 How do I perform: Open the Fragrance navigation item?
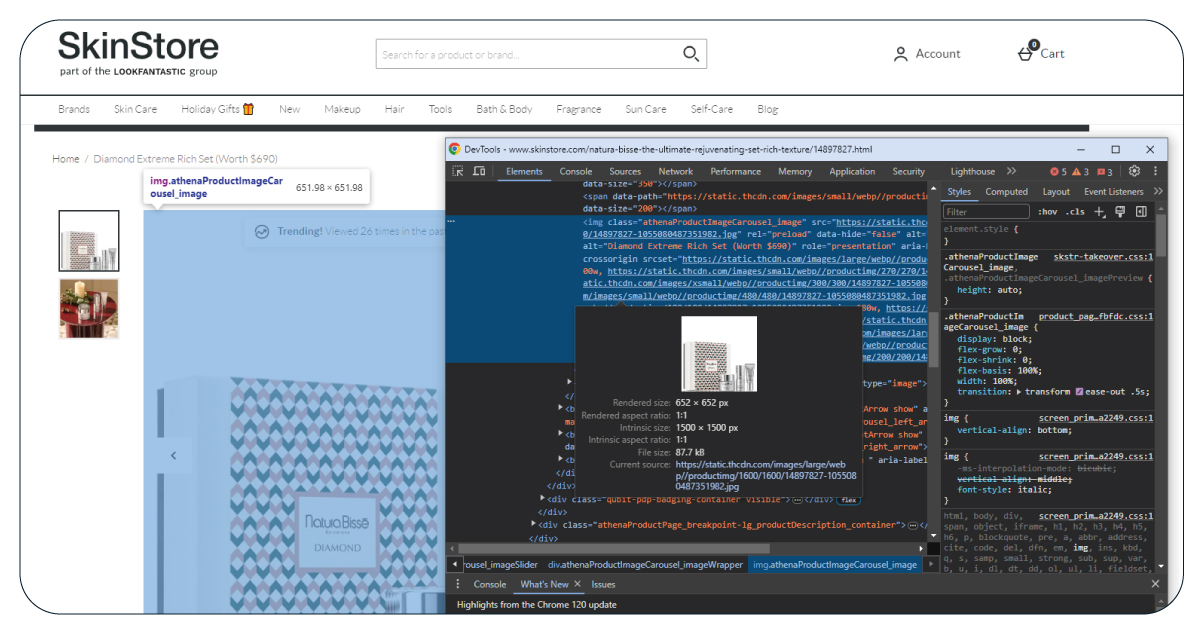(579, 109)
